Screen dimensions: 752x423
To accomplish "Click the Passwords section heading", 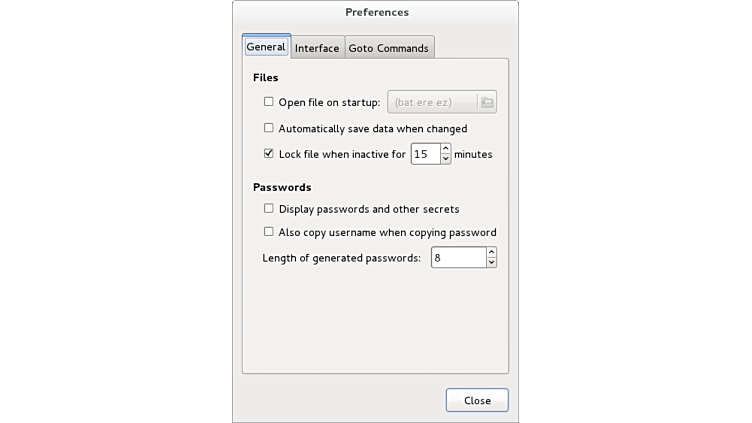I will (x=282, y=187).
